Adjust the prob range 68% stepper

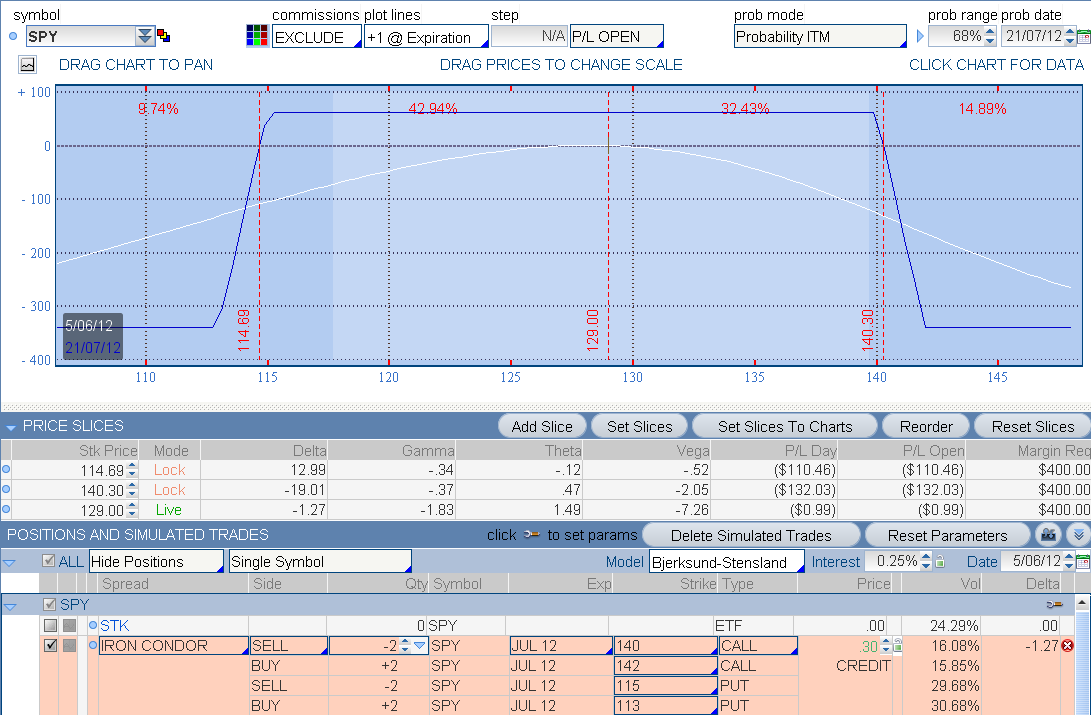(990, 36)
